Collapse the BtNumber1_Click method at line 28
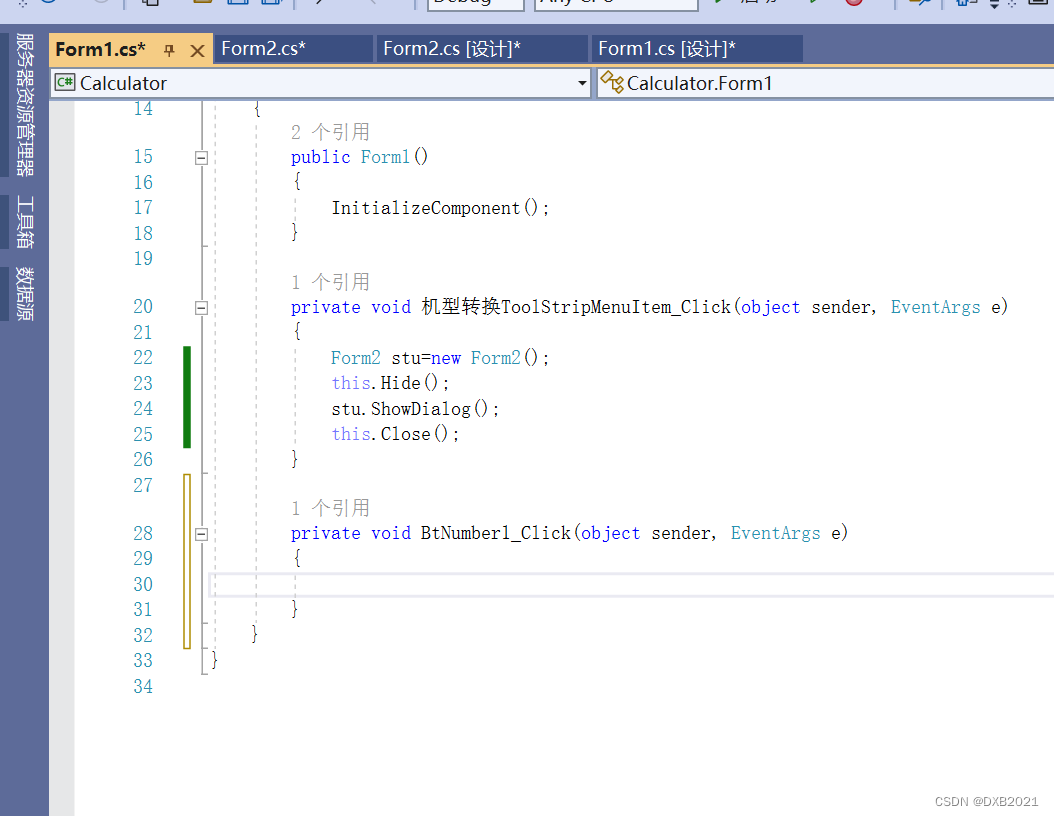 (x=201, y=534)
